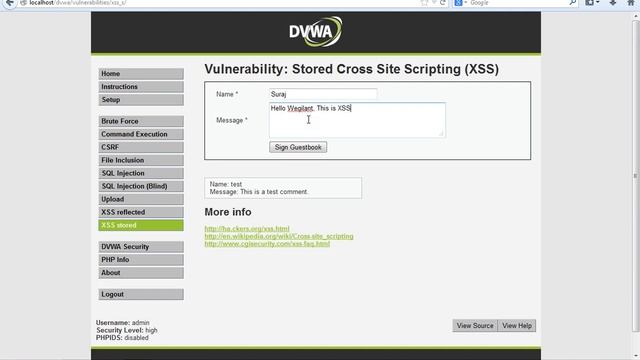Click the View Help button
Image resolution: width=640 pixels, height=360 pixels.
(x=517, y=326)
